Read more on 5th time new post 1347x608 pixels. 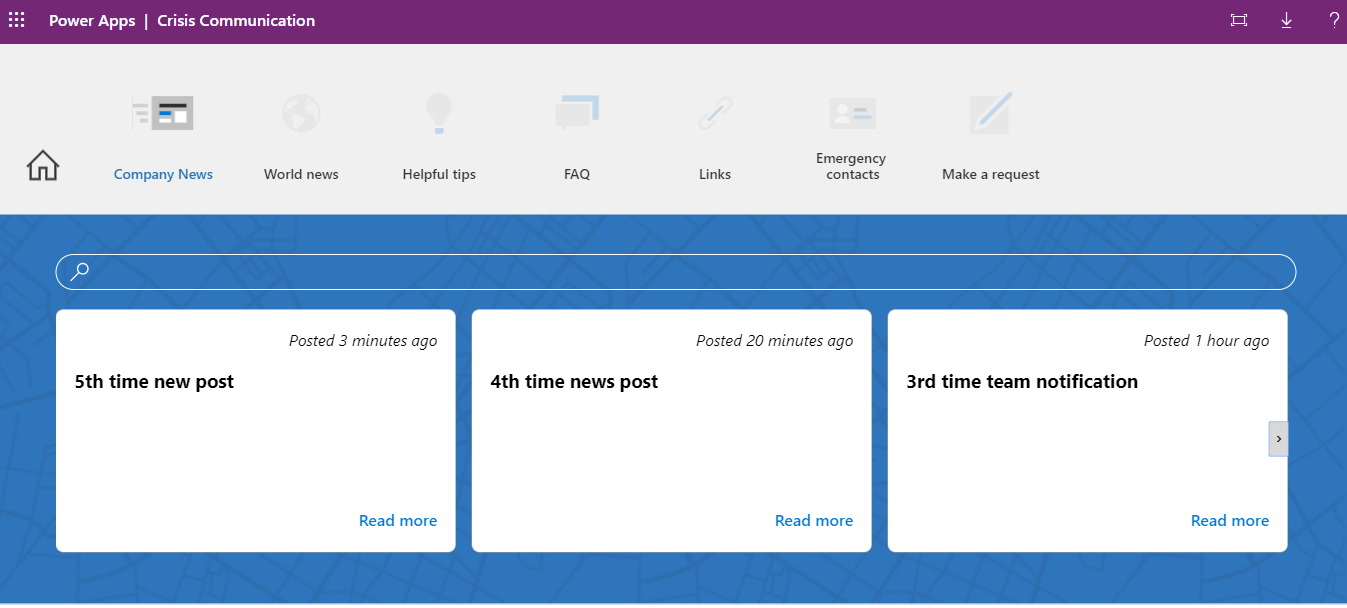[x=398, y=521]
